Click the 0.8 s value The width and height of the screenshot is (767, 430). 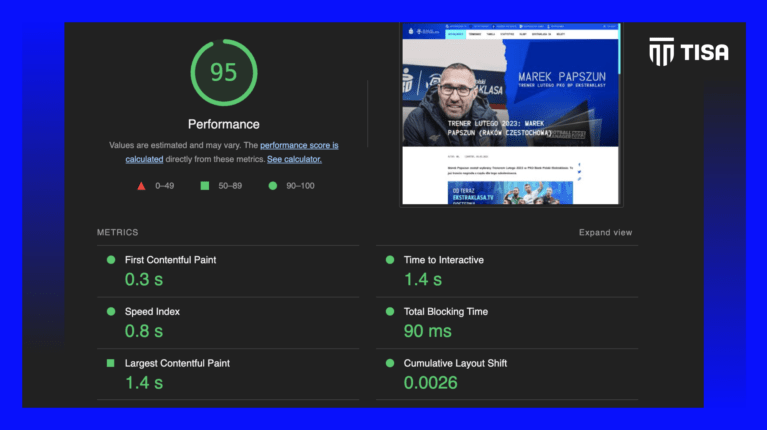point(144,331)
